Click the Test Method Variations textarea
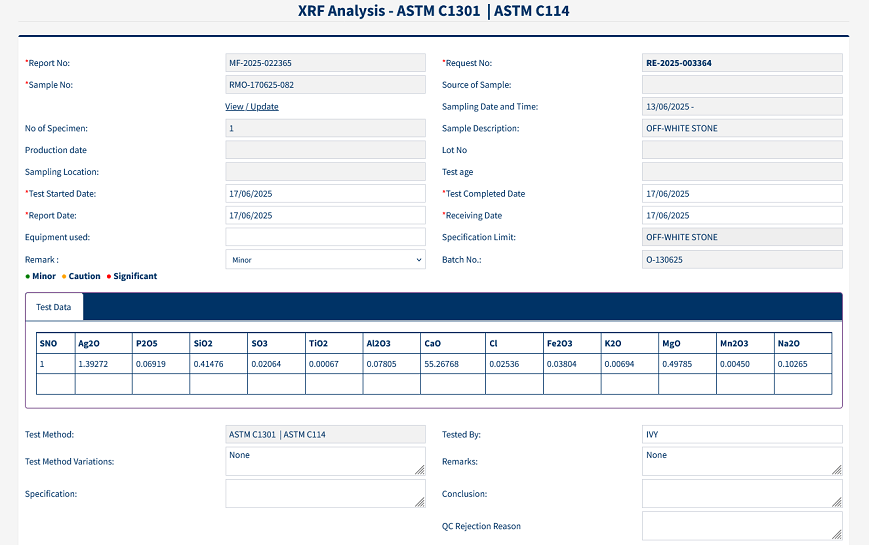 click(x=325, y=461)
